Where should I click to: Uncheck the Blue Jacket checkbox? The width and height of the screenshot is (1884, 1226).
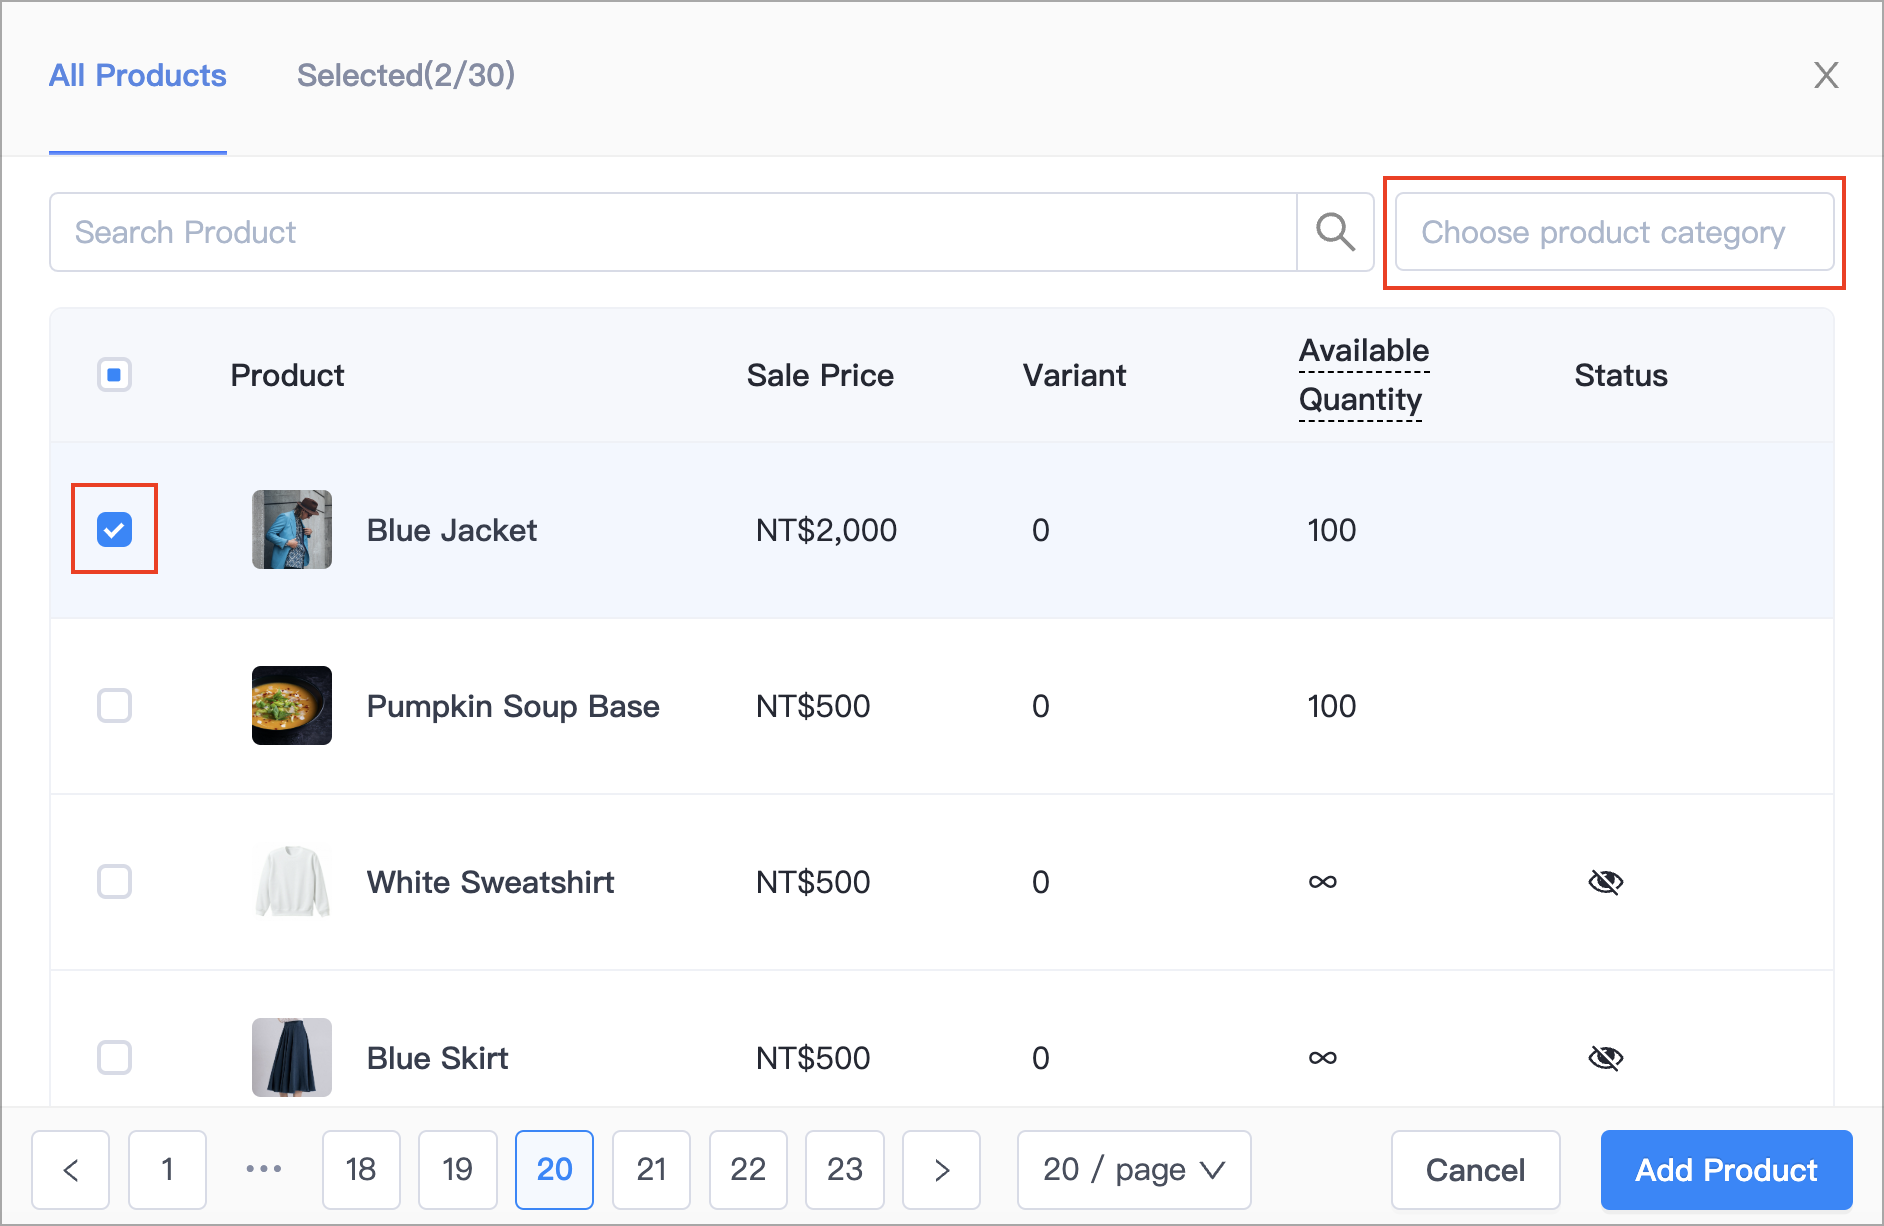[114, 529]
